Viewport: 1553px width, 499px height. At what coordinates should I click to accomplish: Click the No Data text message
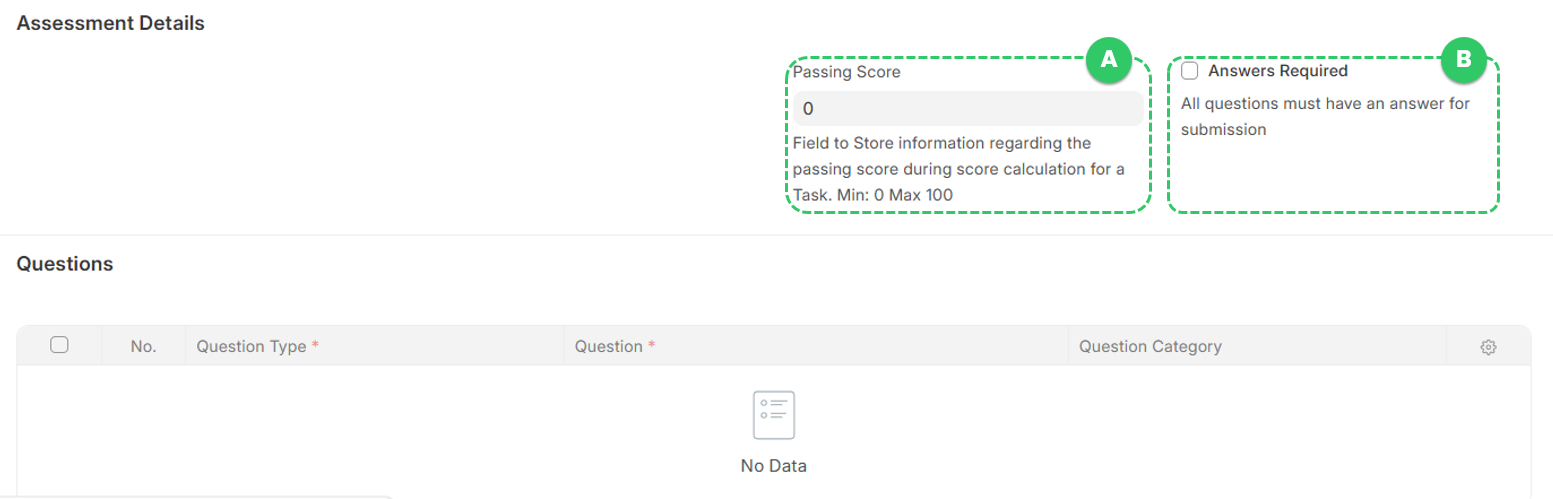(773, 466)
